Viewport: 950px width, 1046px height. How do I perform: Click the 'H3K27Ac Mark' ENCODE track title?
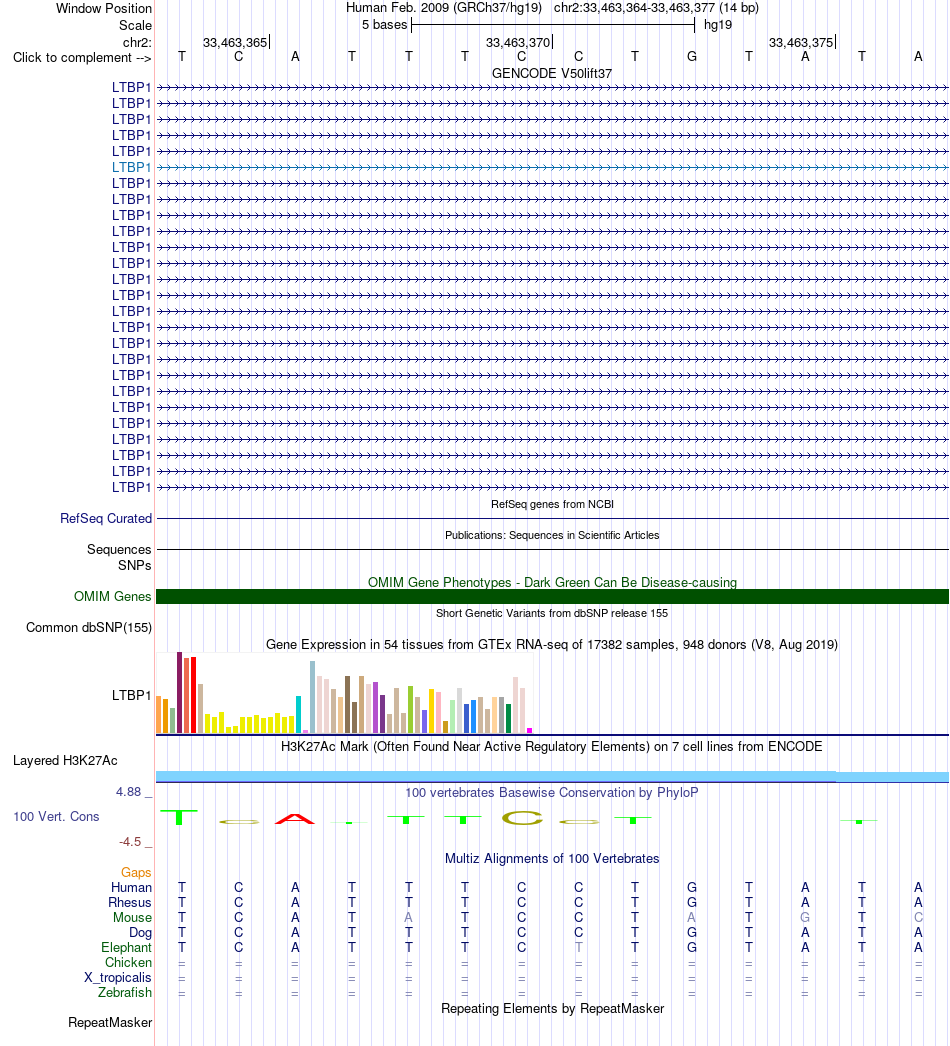point(552,746)
